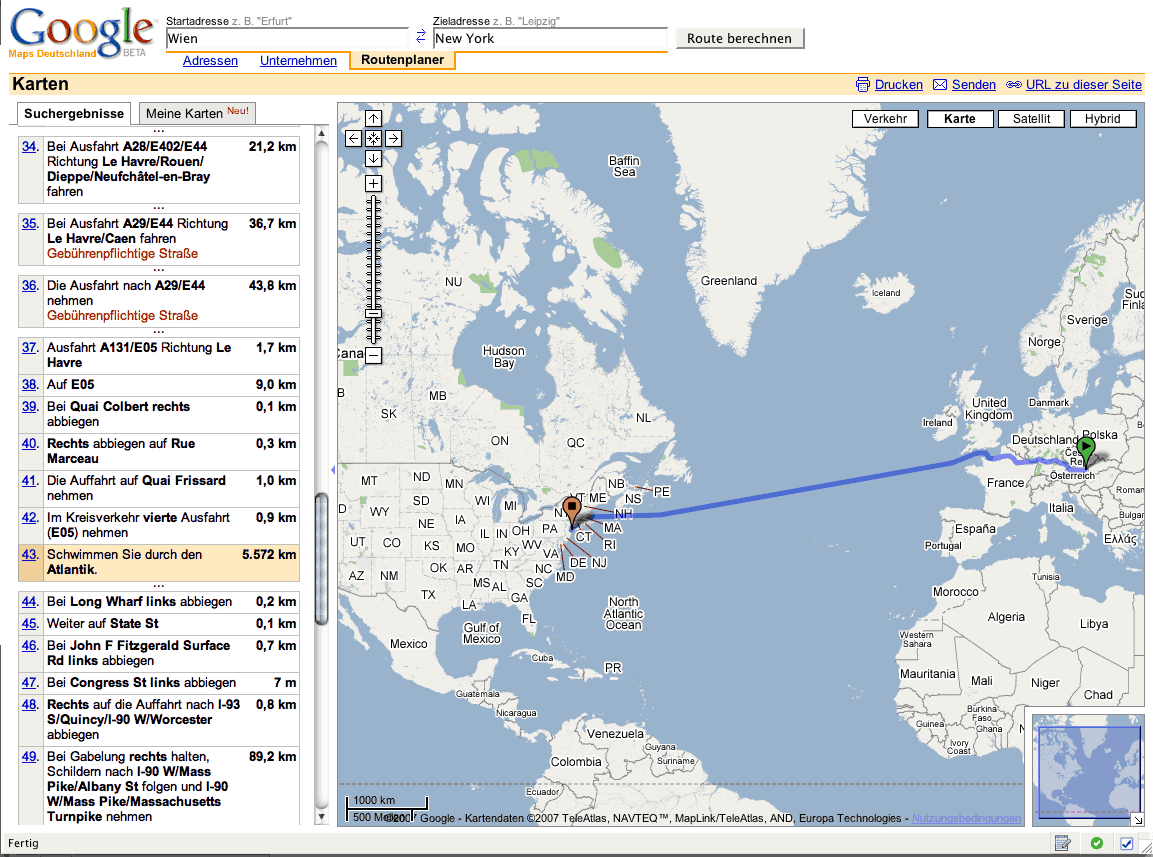This screenshot has width=1153, height=857.
Task: Open step 49 link Mass Pike
Action: tap(29, 756)
